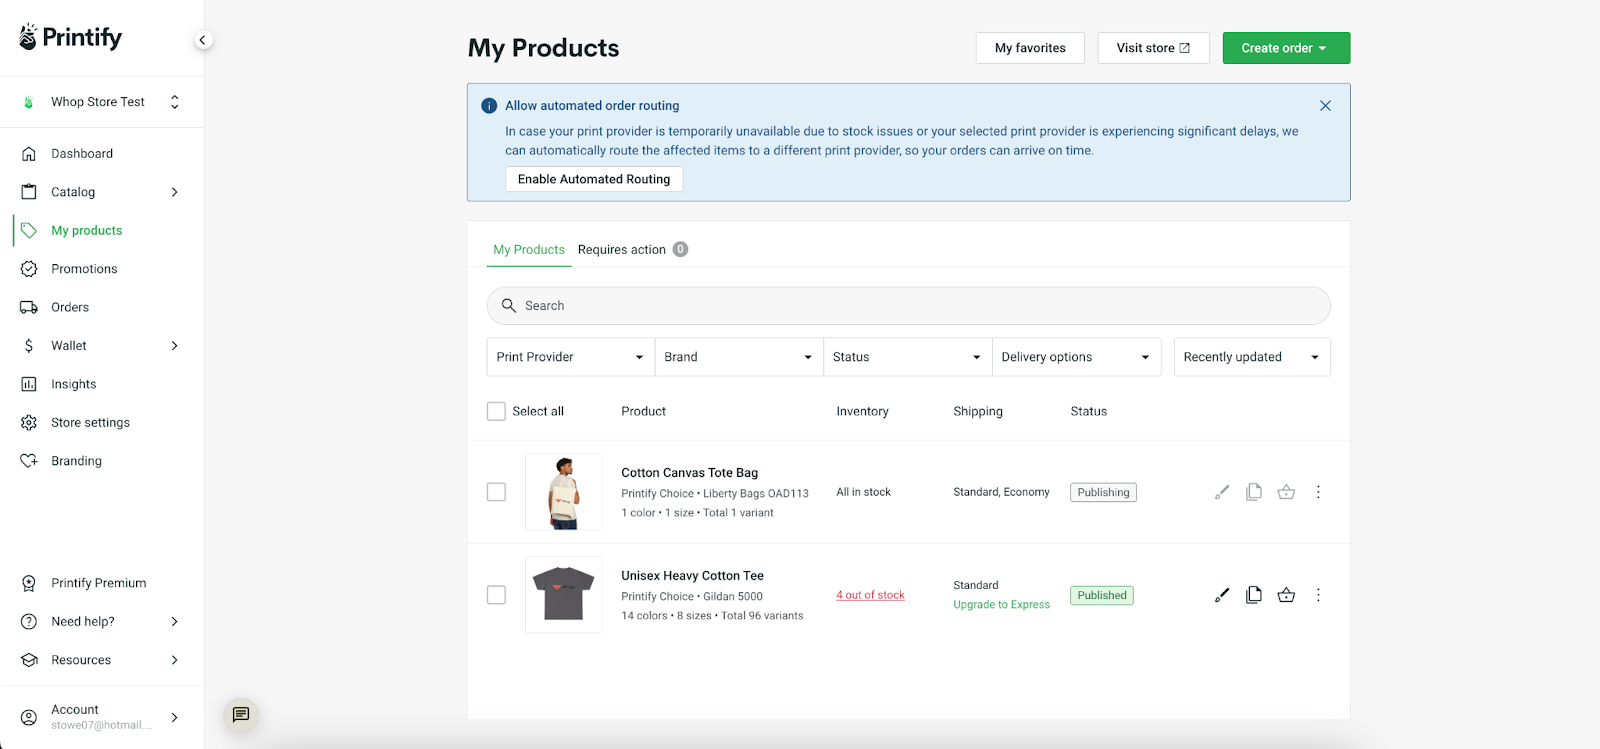The height and width of the screenshot is (749, 1600).
Task: Open the Unisex Heavy Cotton Tee title
Action: (x=692, y=576)
